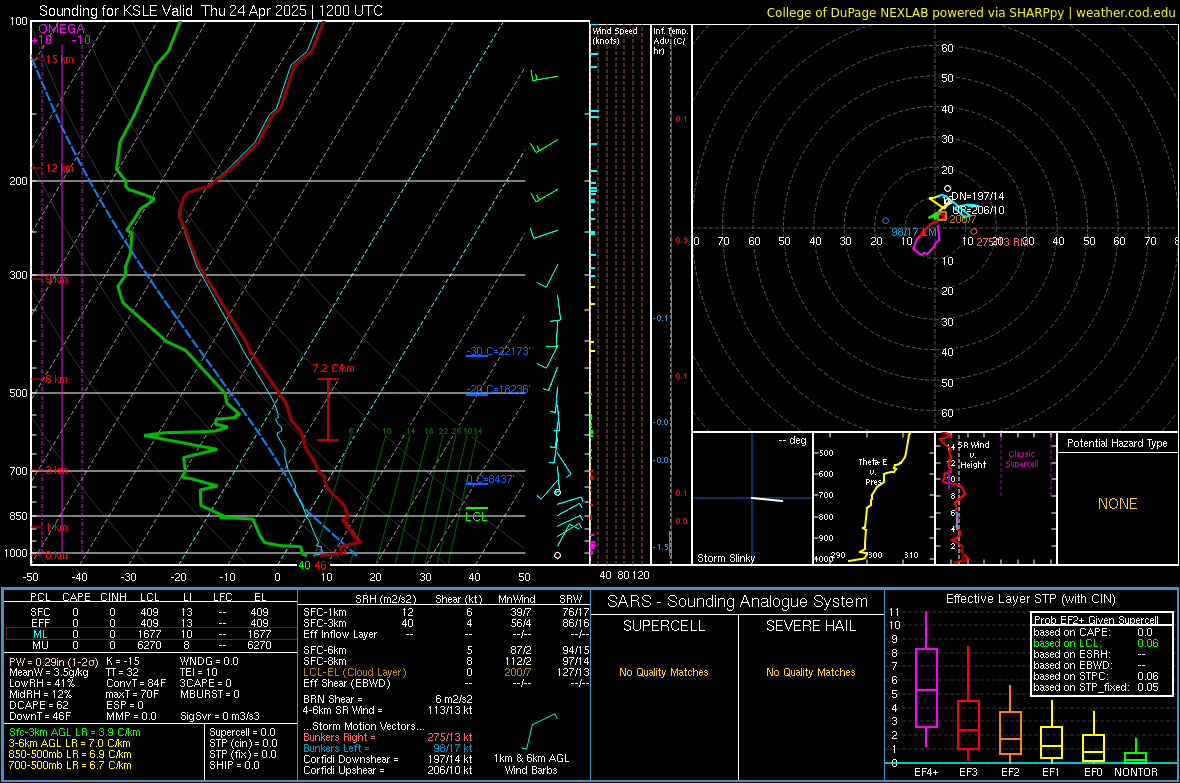This screenshot has width=1180, height=783.
Task: Select the SFC parcel row
Action: click(x=150, y=612)
